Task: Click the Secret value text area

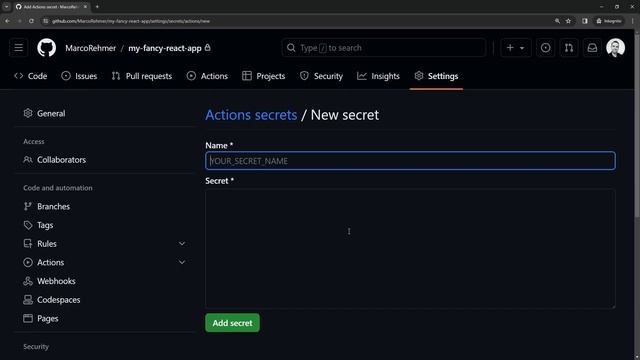Action: pos(410,248)
